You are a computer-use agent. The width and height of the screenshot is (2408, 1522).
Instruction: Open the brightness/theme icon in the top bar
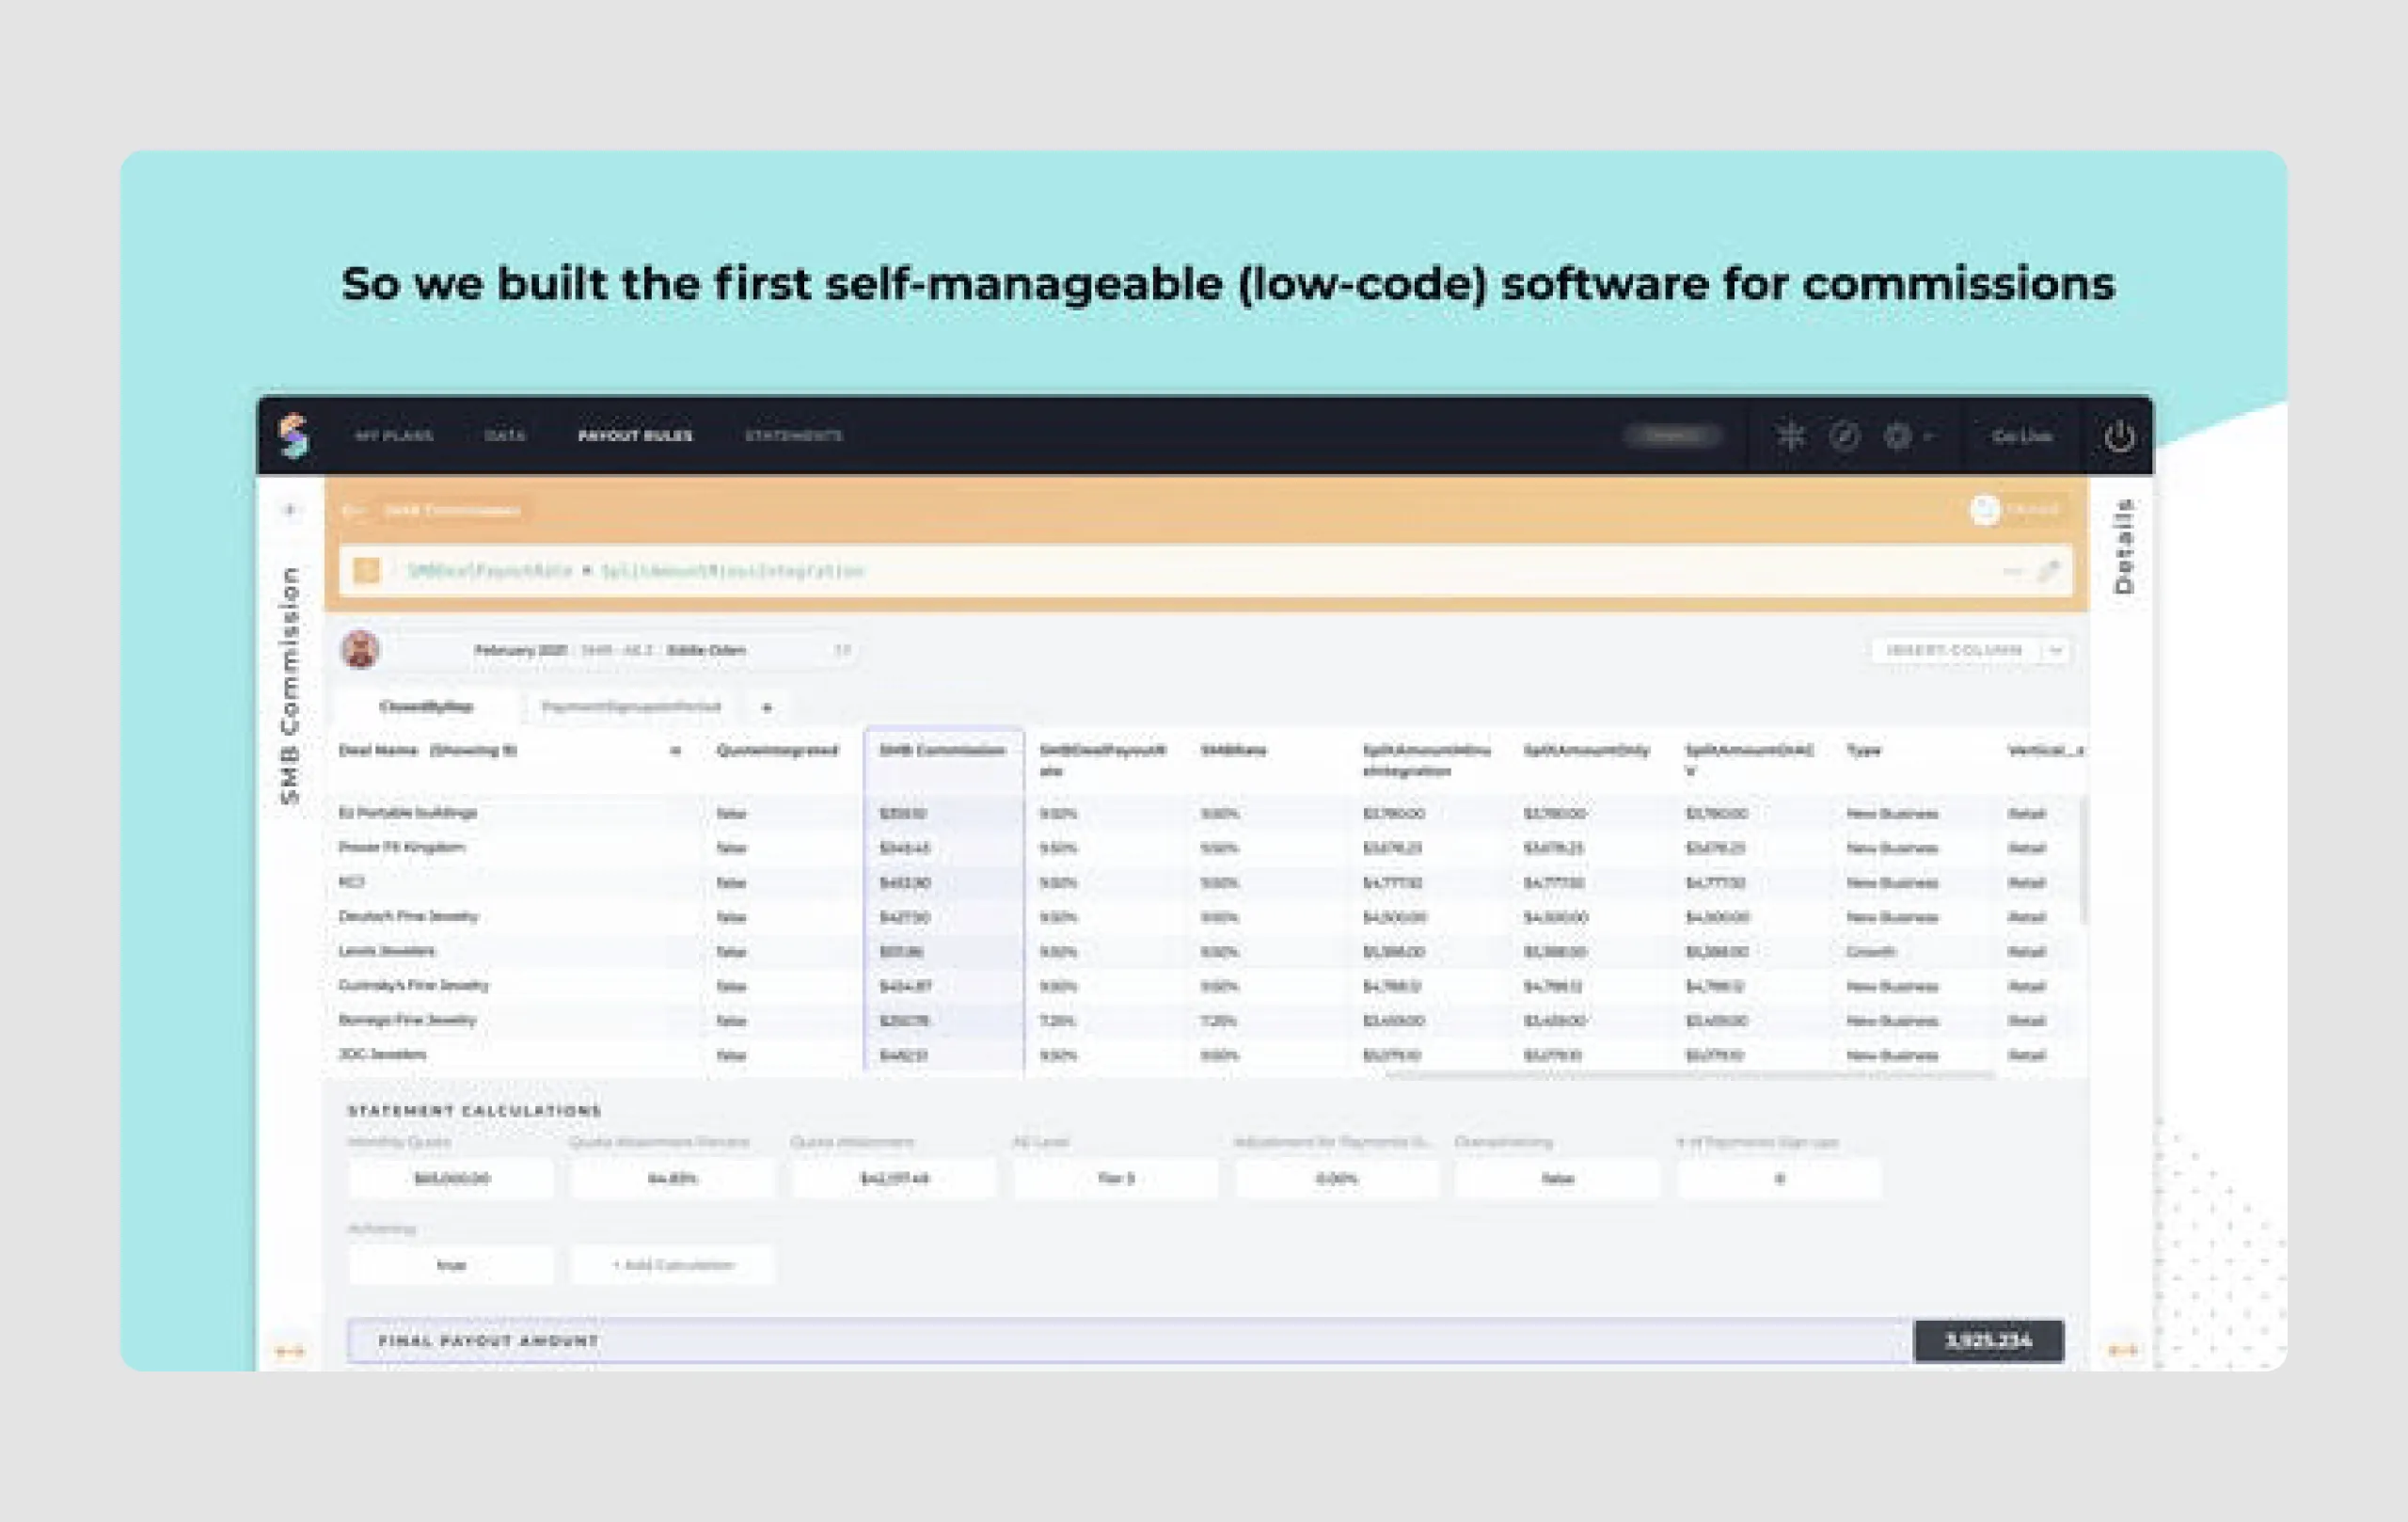tap(1790, 436)
